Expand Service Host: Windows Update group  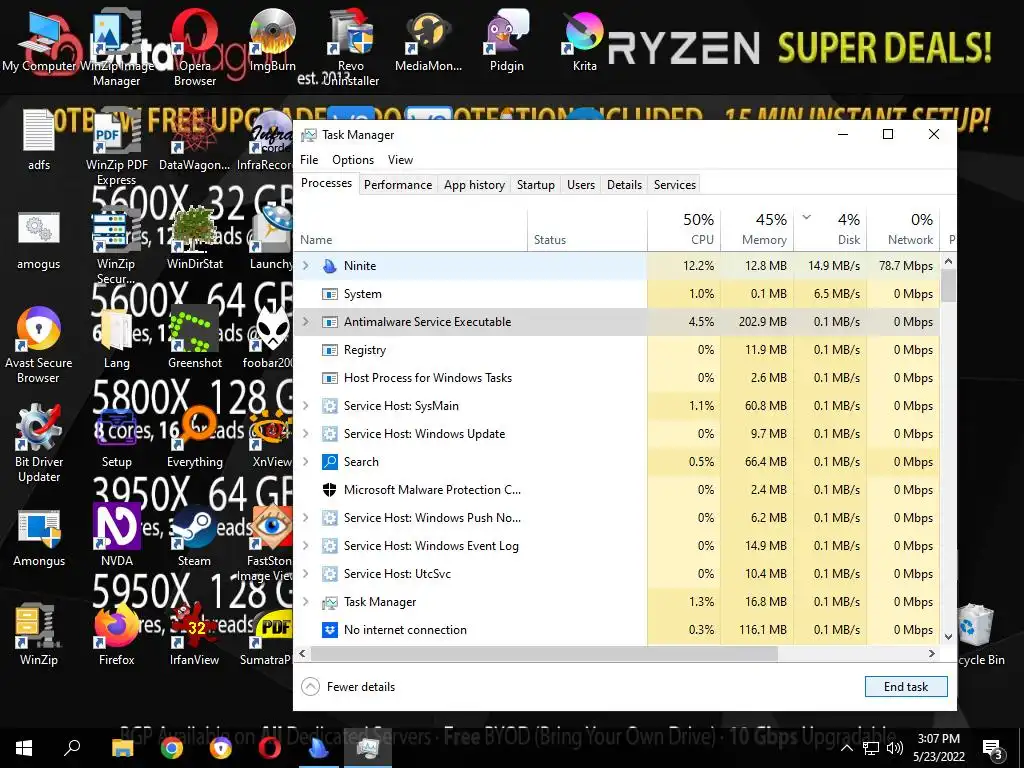[x=305, y=434]
